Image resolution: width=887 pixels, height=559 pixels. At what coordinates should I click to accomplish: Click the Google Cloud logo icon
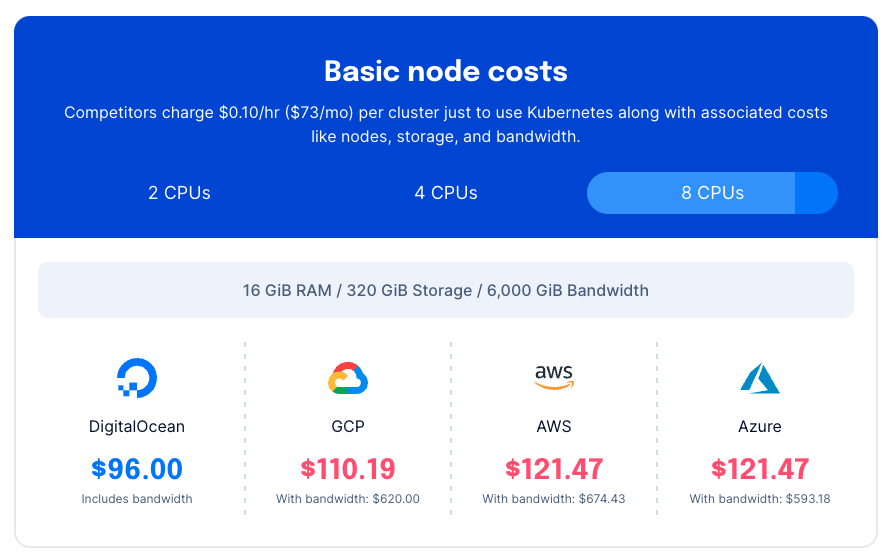click(348, 379)
